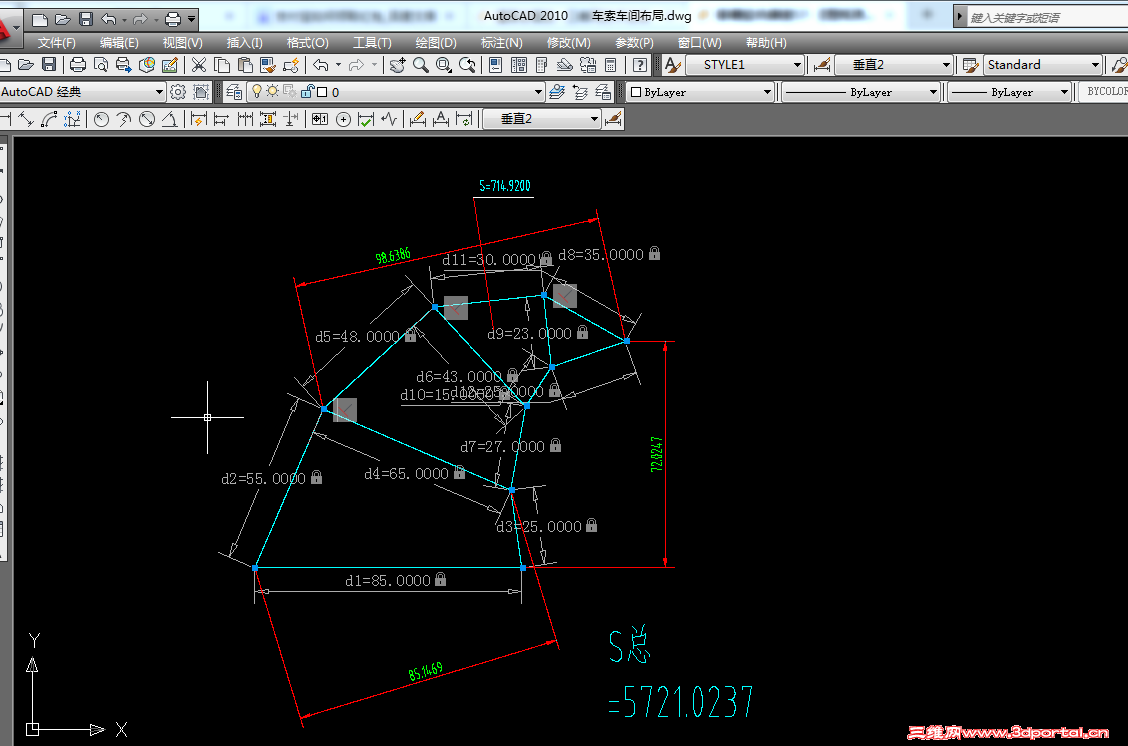Click lock icon beside d2=55.0000
Viewport: 1128px width, 746px height.
317,477
